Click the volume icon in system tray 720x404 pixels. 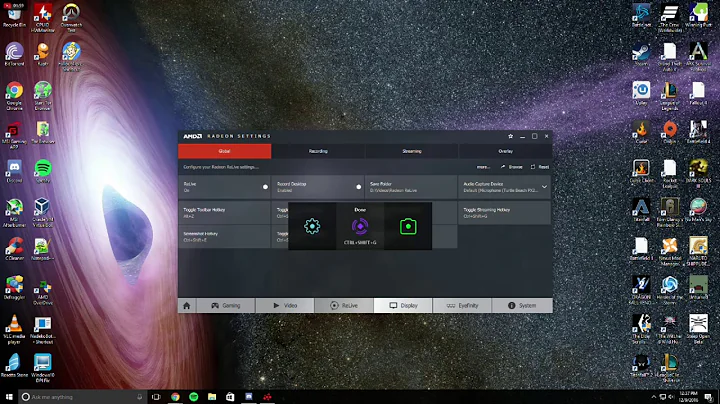671,397
